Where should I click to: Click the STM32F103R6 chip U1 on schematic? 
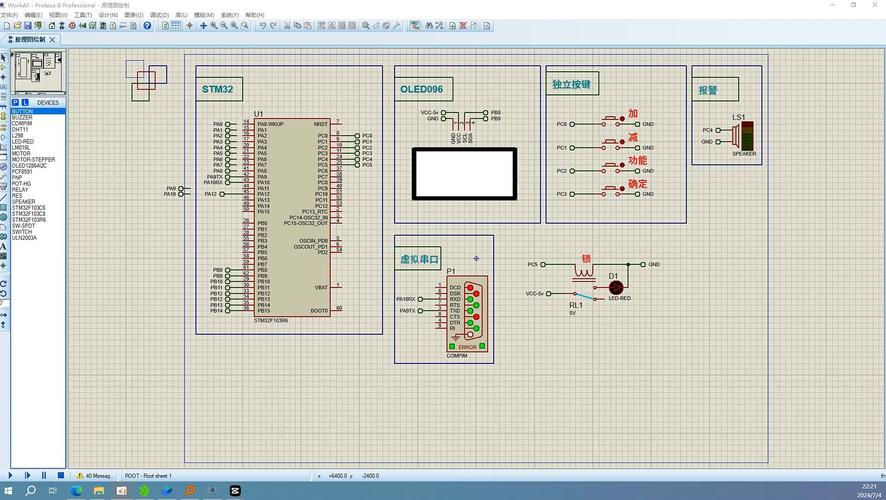point(292,218)
